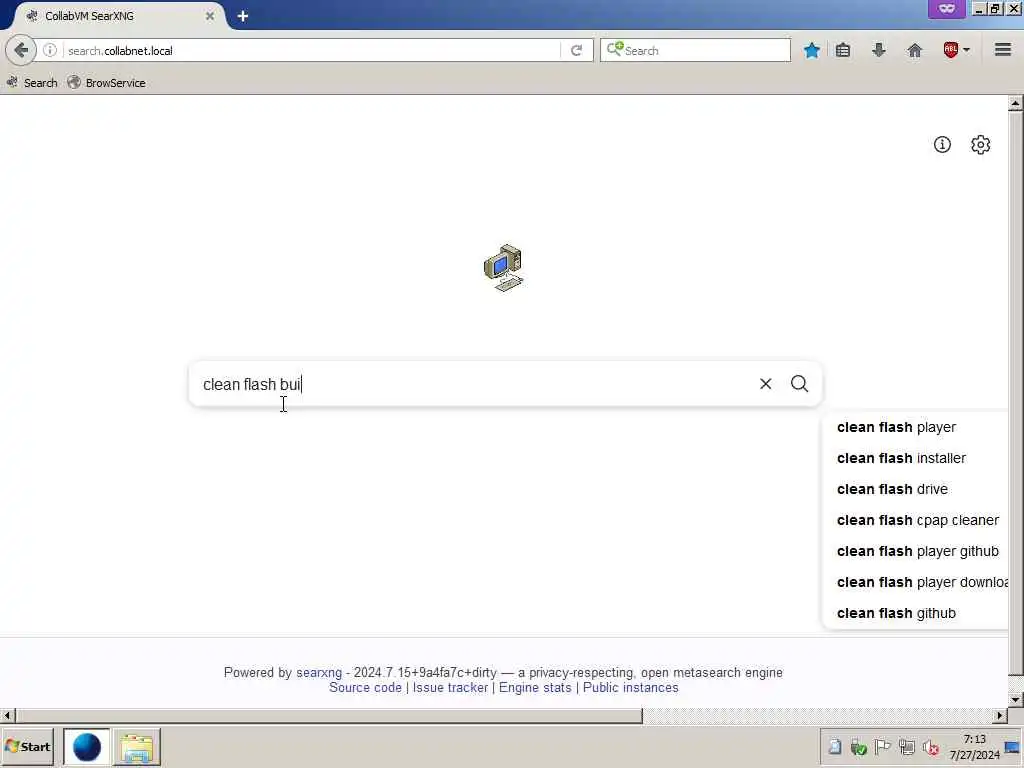Clear the search query with the X icon
Screen dimensions: 1024x768
(x=765, y=384)
